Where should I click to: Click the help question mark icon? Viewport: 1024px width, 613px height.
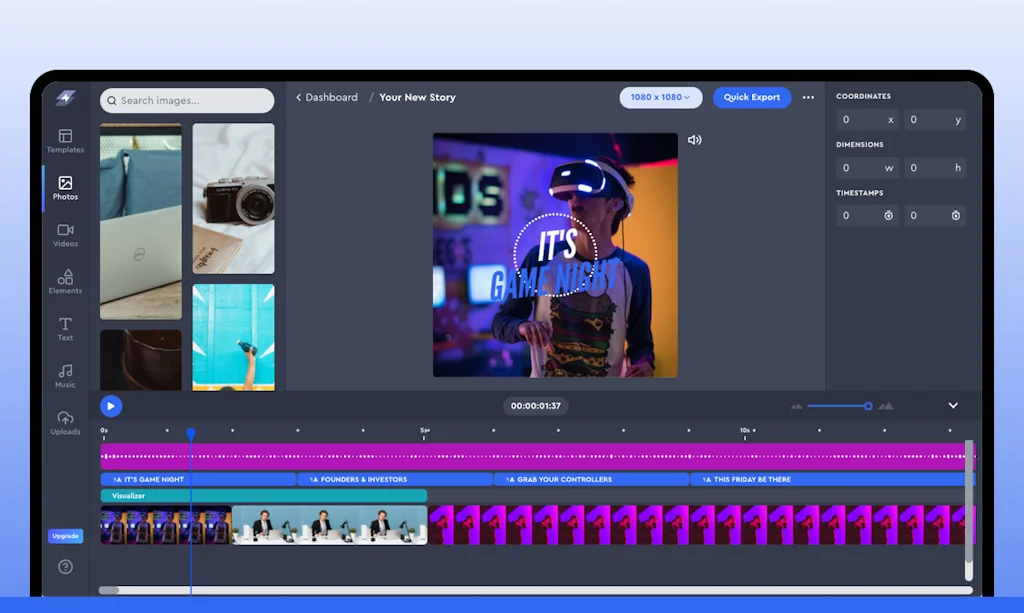(65, 567)
